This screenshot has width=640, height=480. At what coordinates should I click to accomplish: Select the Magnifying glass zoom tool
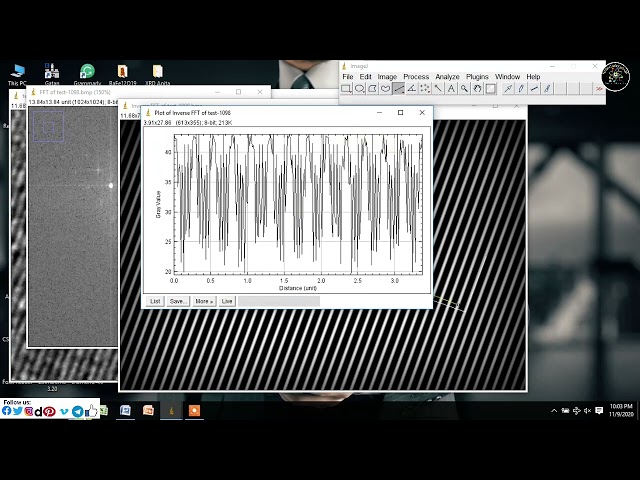[464, 89]
